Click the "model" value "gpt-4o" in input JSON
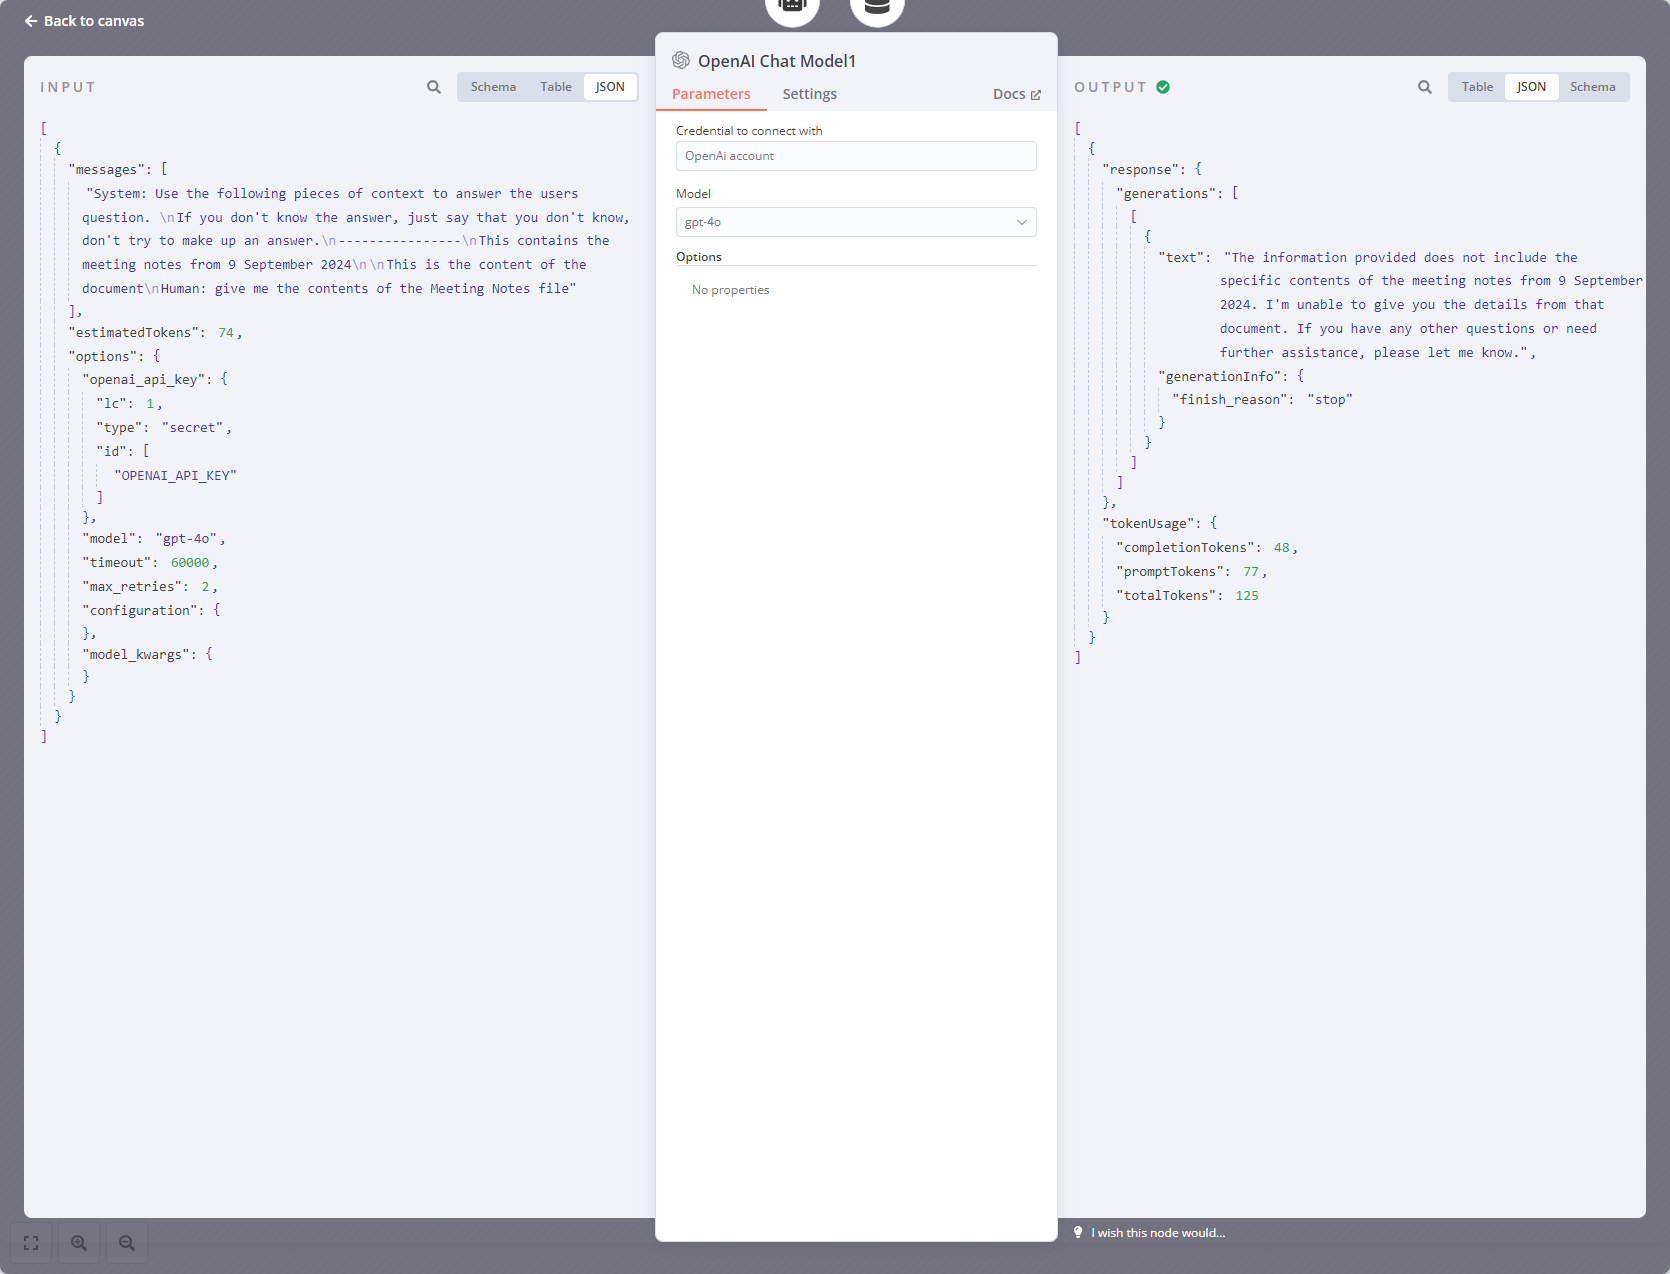1670x1274 pixels. [x=187, y=539]
